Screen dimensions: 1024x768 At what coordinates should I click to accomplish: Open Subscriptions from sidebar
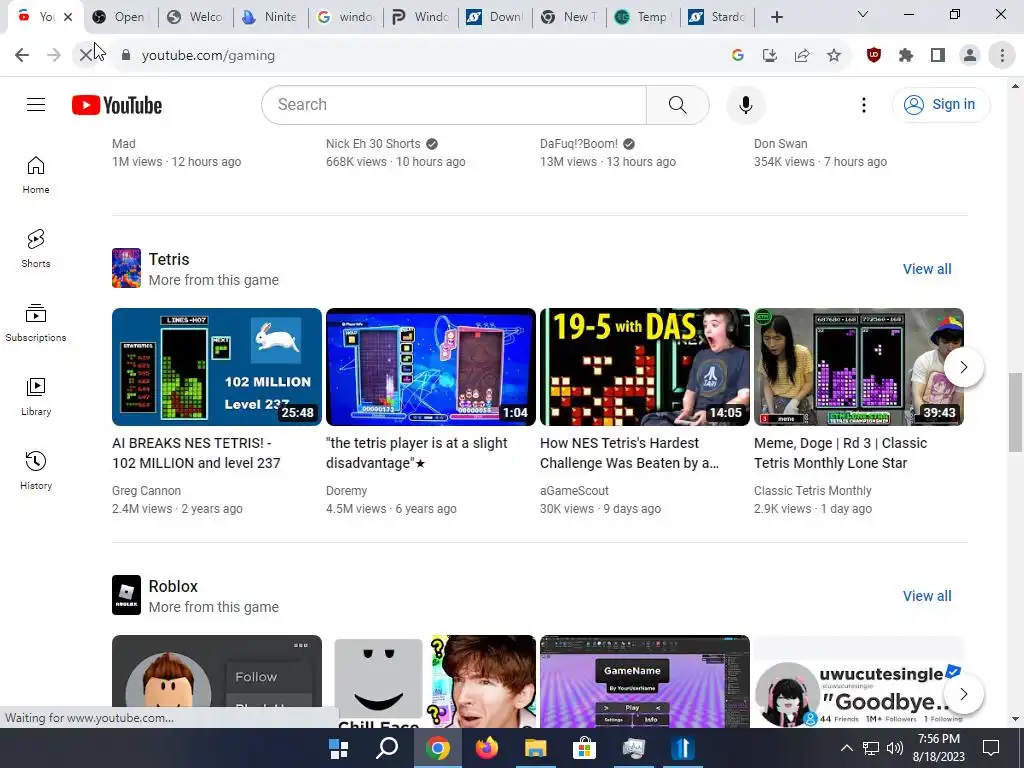36,323
